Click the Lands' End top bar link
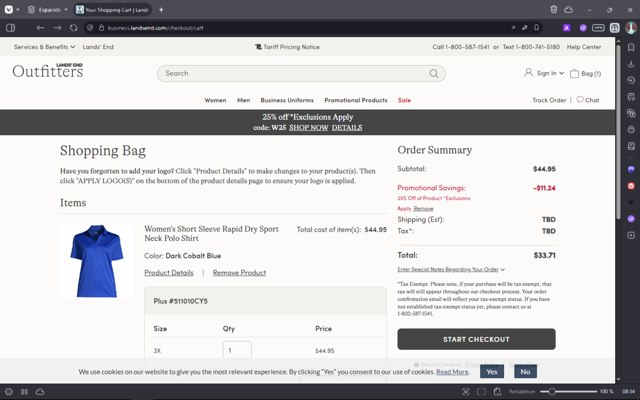Viewport: 640px width, 400px height. coord(98,47)
